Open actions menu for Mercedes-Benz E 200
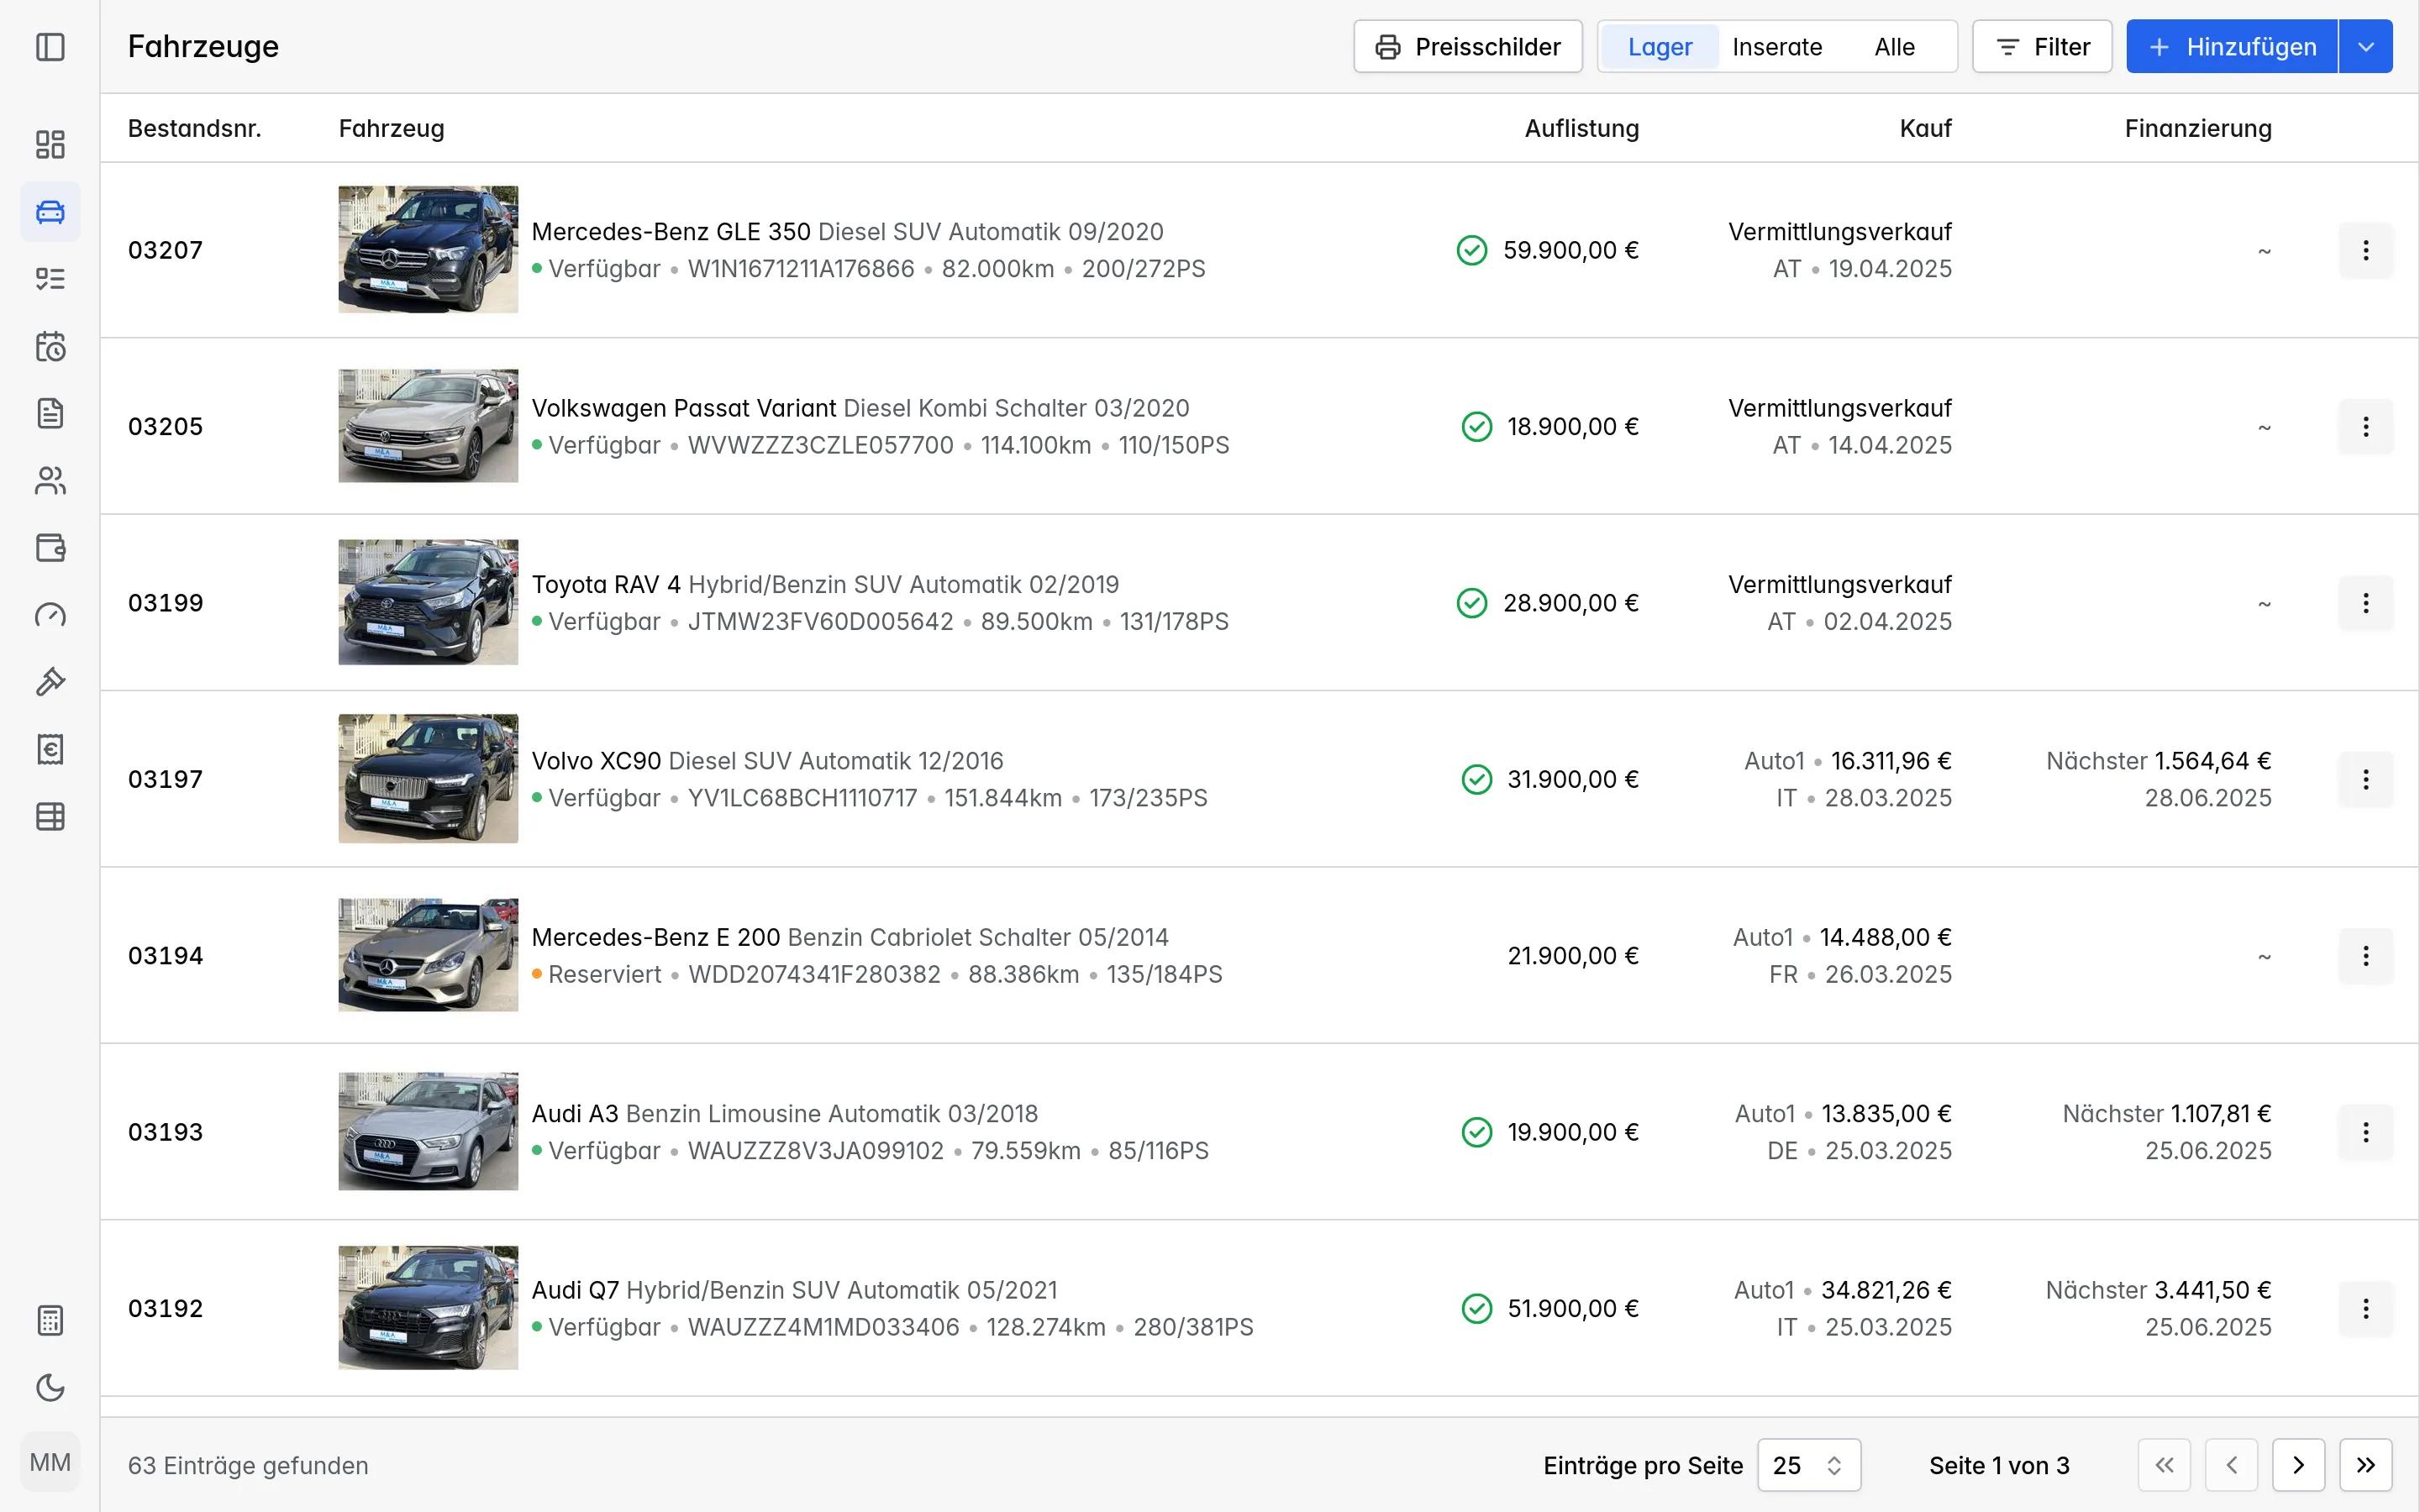 (2366, 956)
